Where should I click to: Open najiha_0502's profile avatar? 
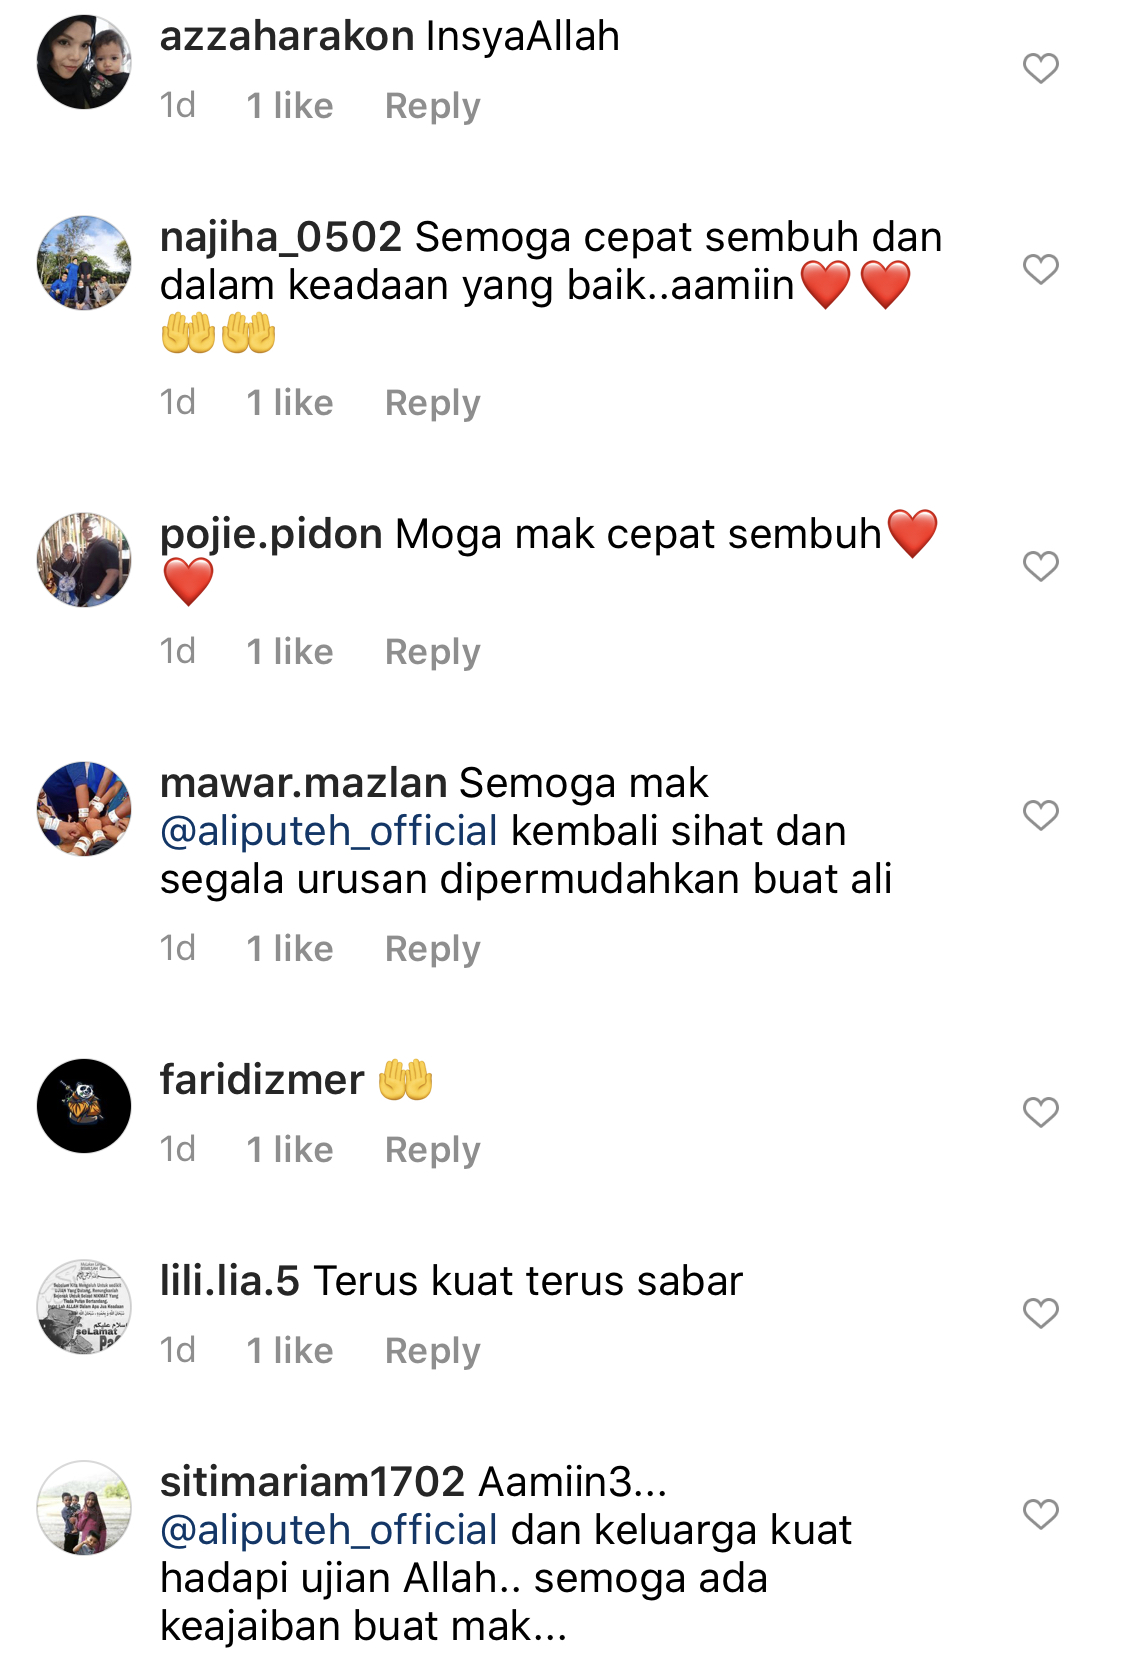click(x=84, y=263)
